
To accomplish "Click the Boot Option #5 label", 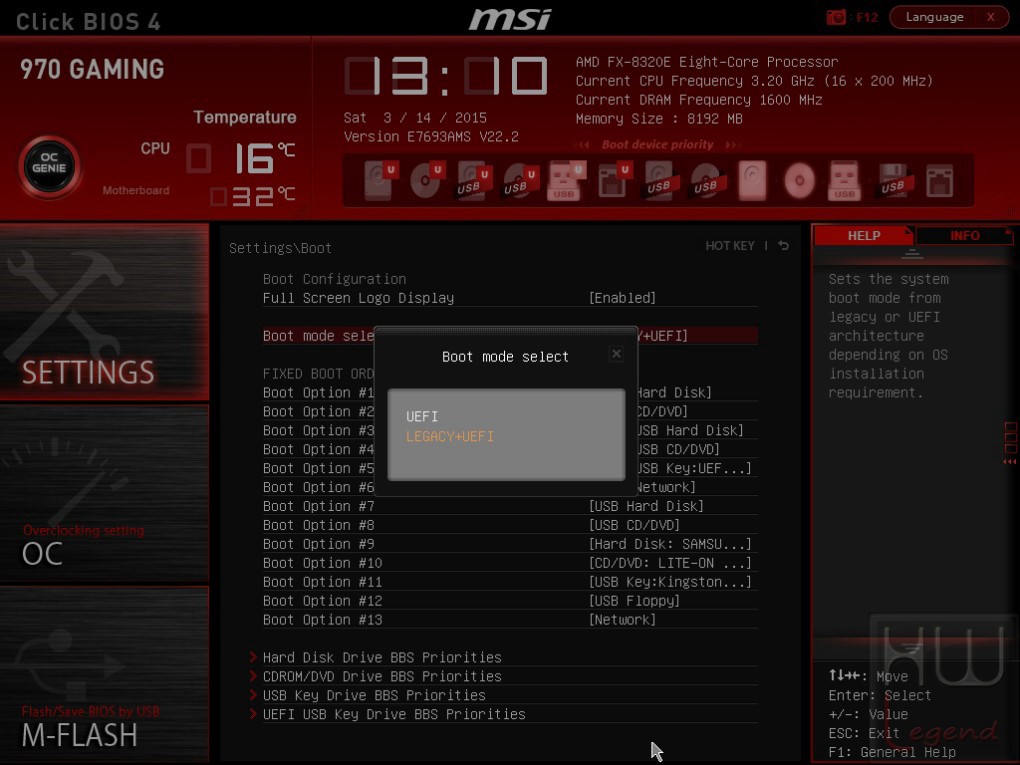I will click(318, 468).
